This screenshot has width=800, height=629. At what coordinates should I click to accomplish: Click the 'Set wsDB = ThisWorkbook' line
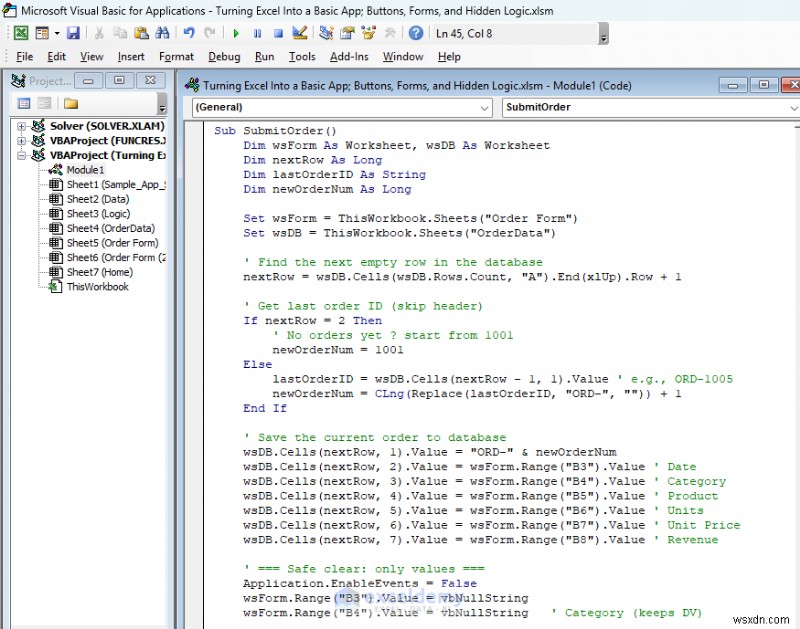pyautogui.click(x=399, y=233)
